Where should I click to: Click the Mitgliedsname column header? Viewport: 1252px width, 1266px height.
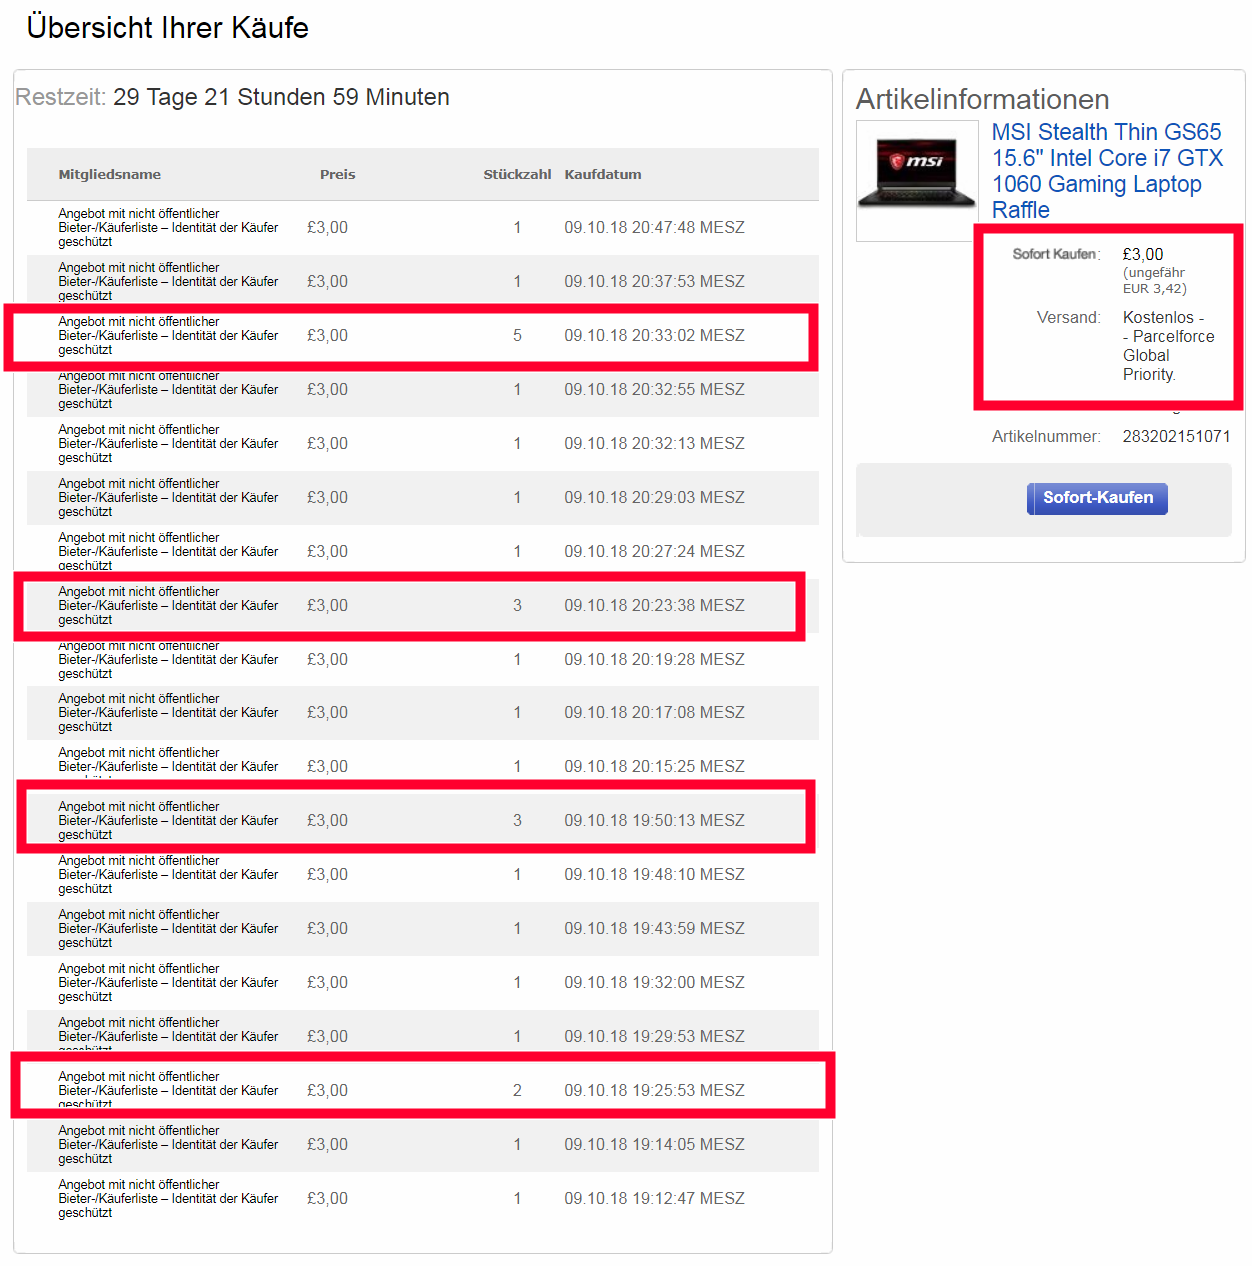[109, 174]
